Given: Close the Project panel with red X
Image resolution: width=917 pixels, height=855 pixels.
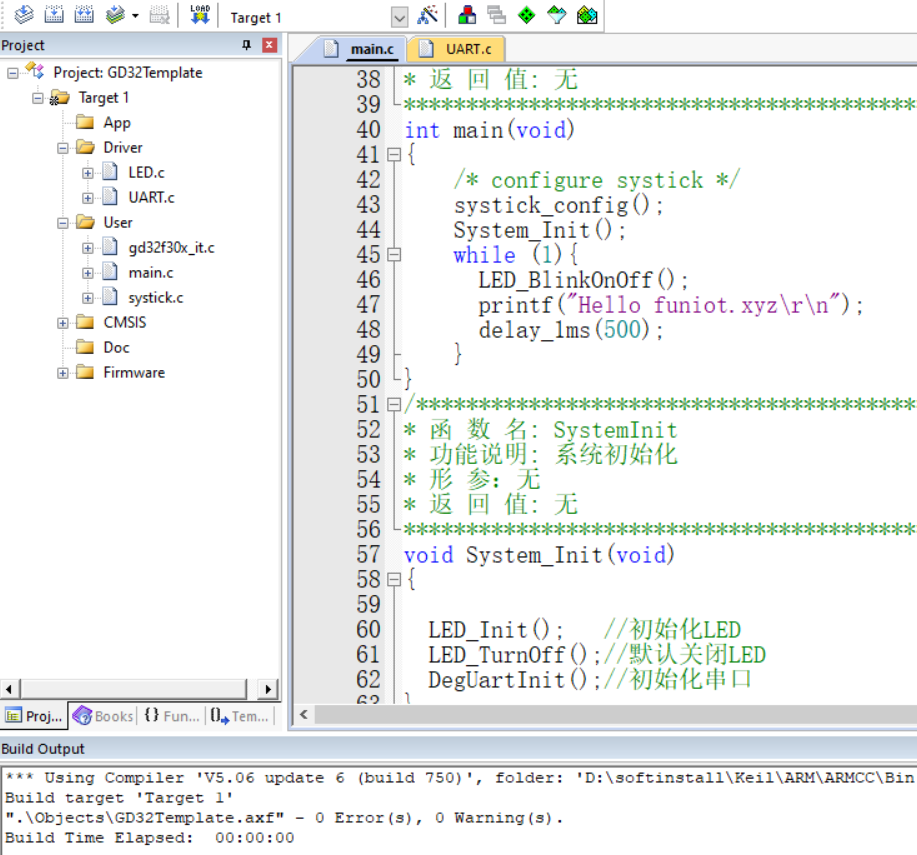Looking at the screenshot, I should pos(270,45).
